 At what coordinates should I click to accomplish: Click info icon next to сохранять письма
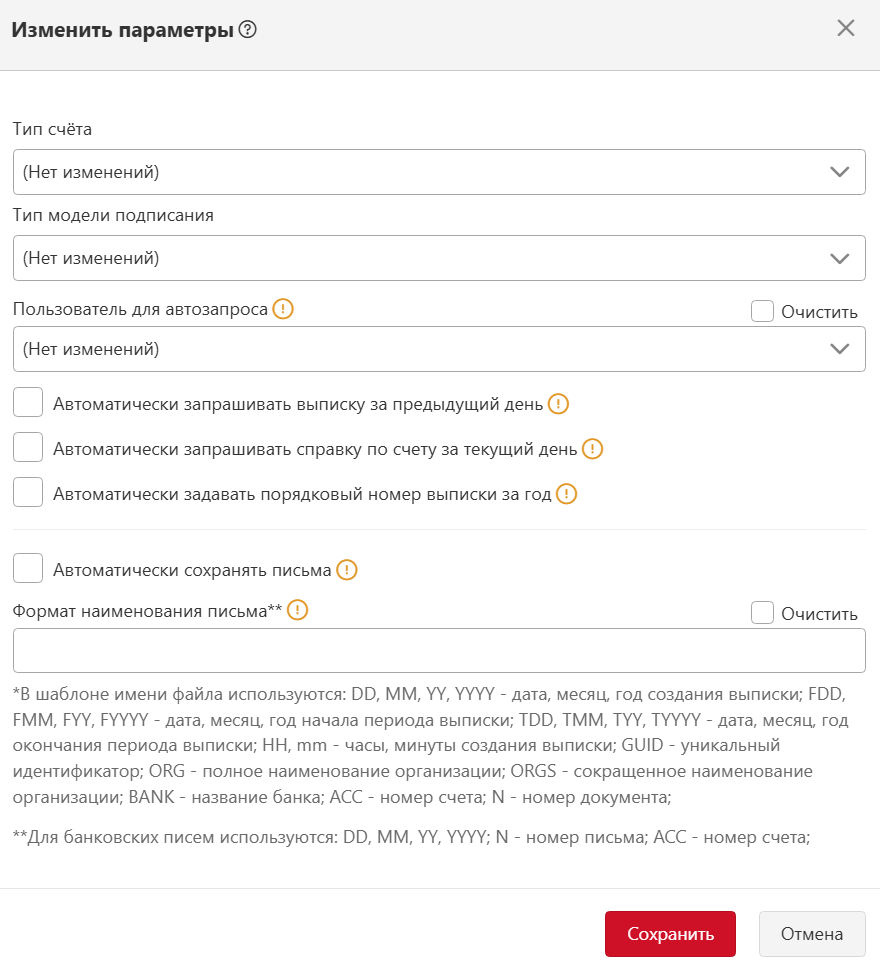pos(346,570)
